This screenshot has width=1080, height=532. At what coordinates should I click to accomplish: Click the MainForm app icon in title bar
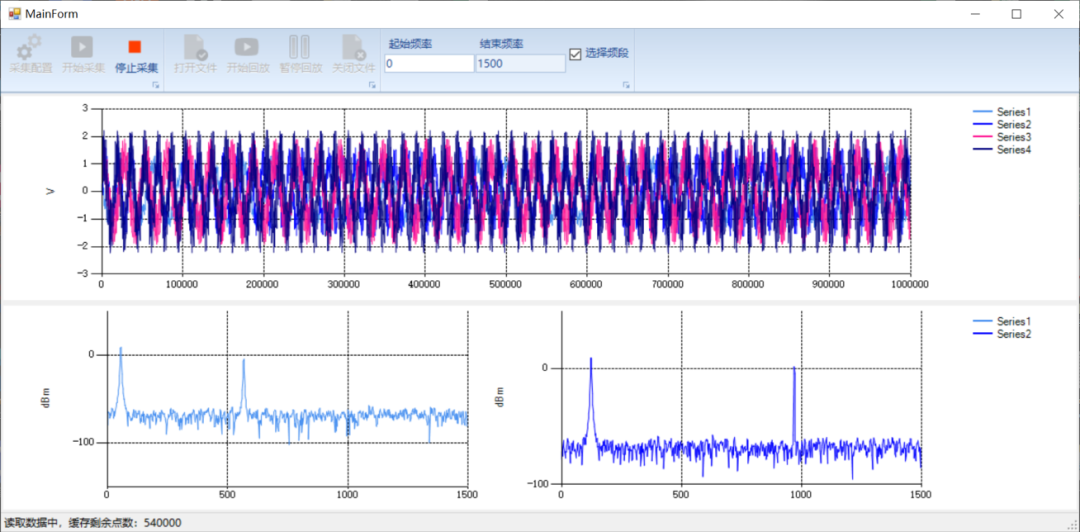pos(14,13)
